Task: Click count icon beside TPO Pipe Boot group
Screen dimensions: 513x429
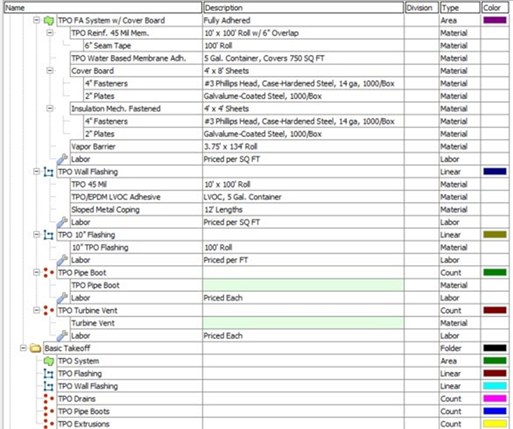Action: (49, 273)
